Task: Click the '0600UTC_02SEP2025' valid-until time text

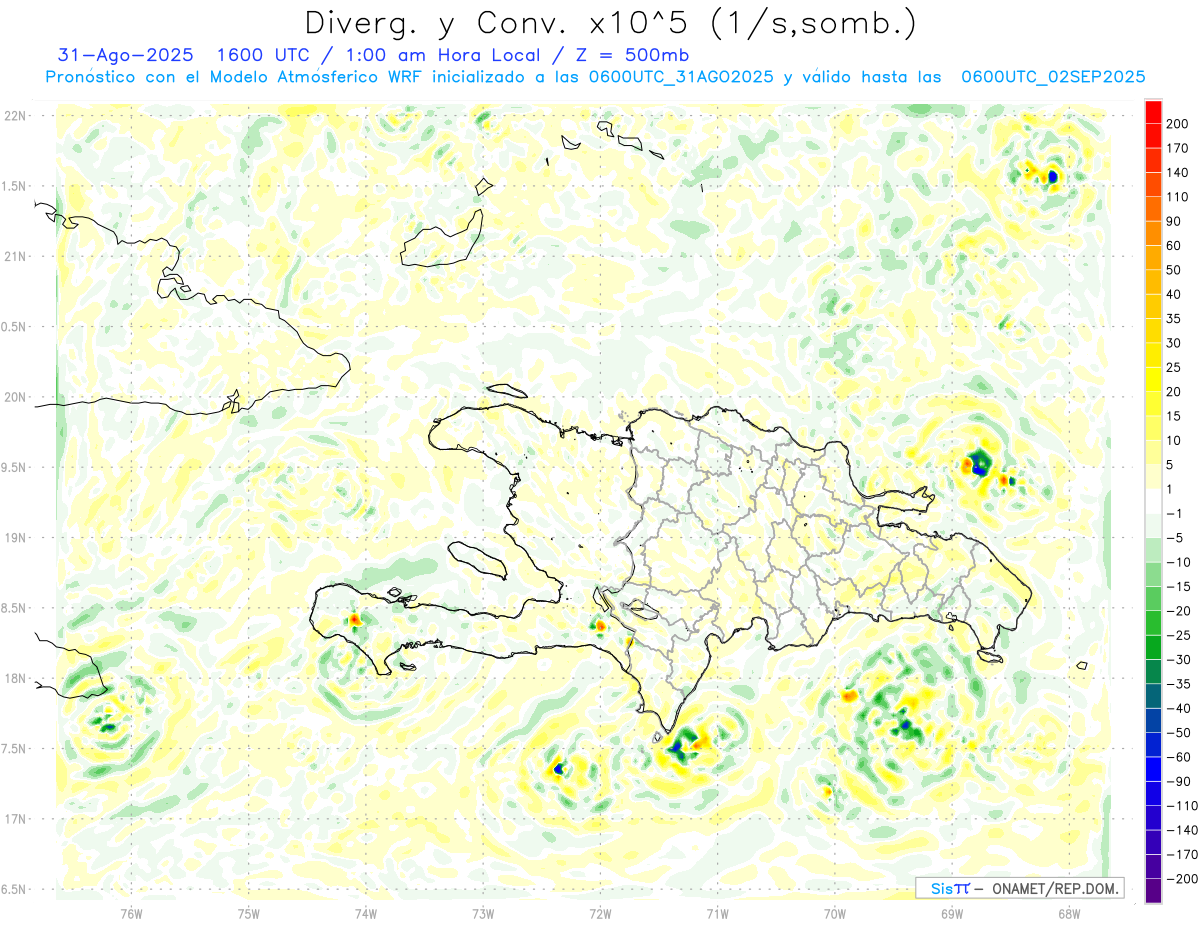Action: pos(1053,77)
